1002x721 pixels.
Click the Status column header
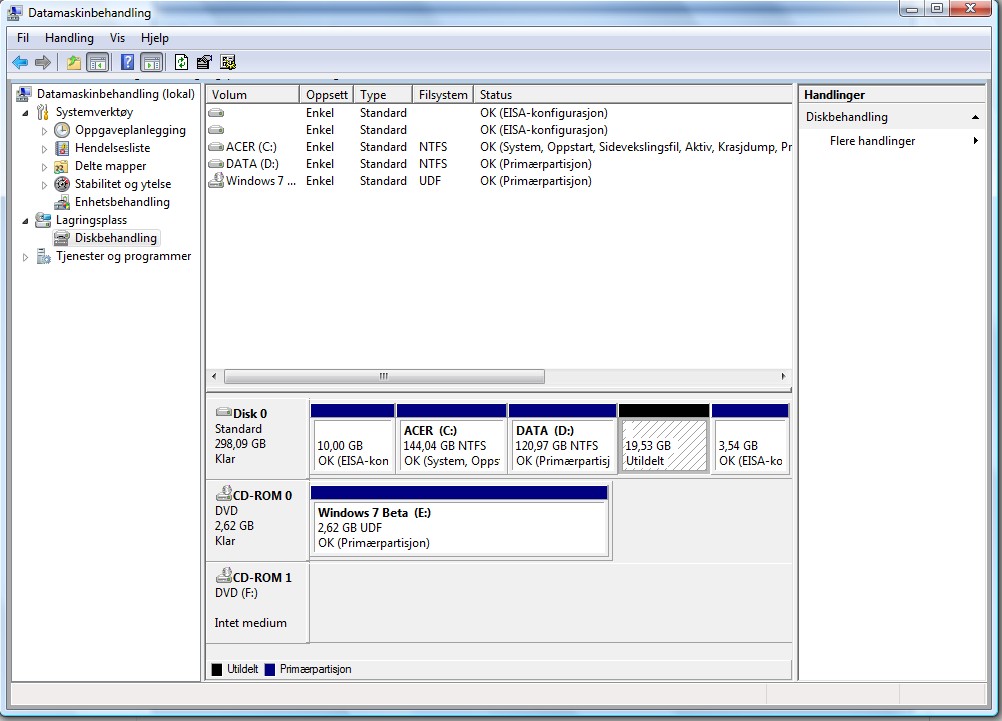pyautogui.click(x=632, y=95)
